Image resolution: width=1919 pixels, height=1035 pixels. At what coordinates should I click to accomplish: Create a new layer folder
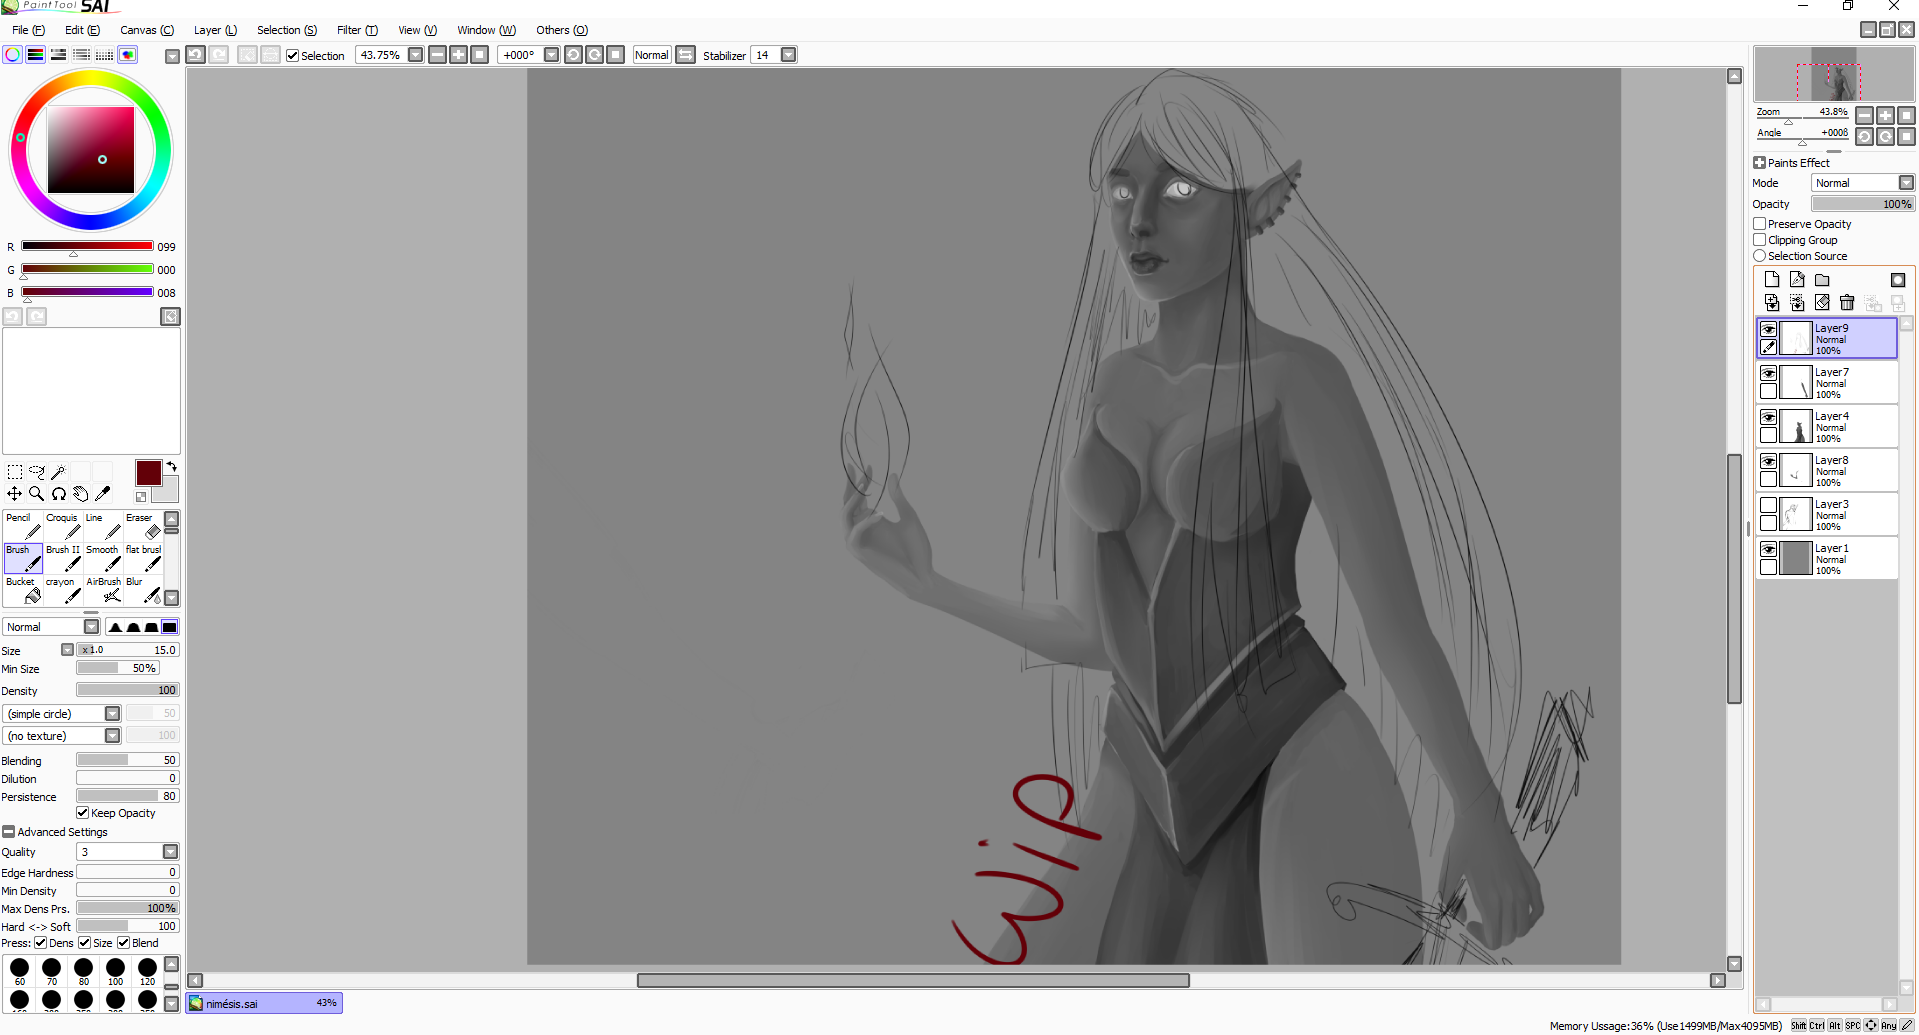pyautogui.click(x=1822, y=280)
